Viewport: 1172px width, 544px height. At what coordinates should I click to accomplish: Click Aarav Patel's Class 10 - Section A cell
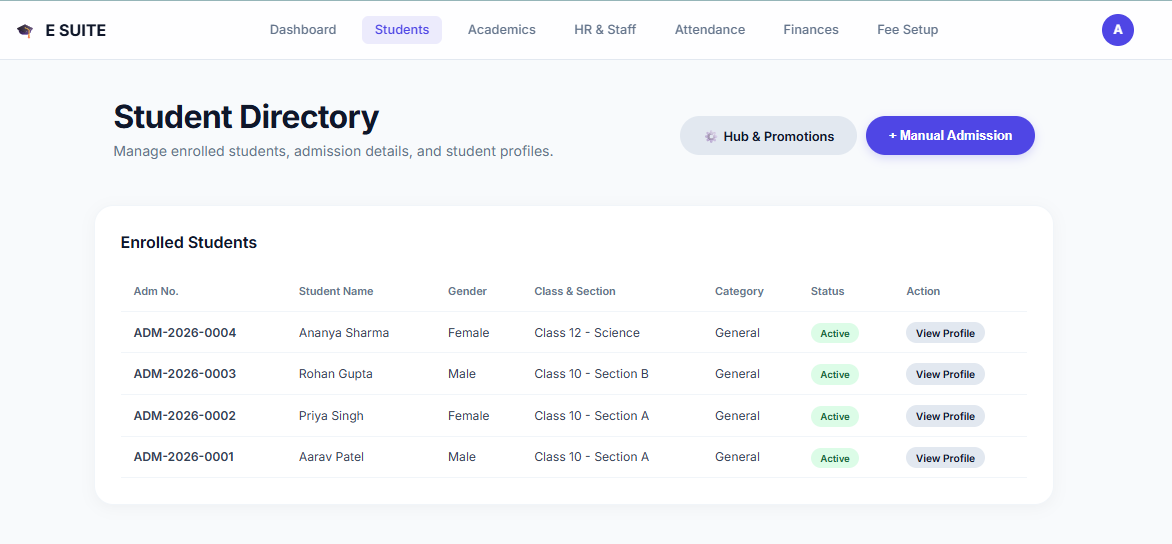coord(591,457)
